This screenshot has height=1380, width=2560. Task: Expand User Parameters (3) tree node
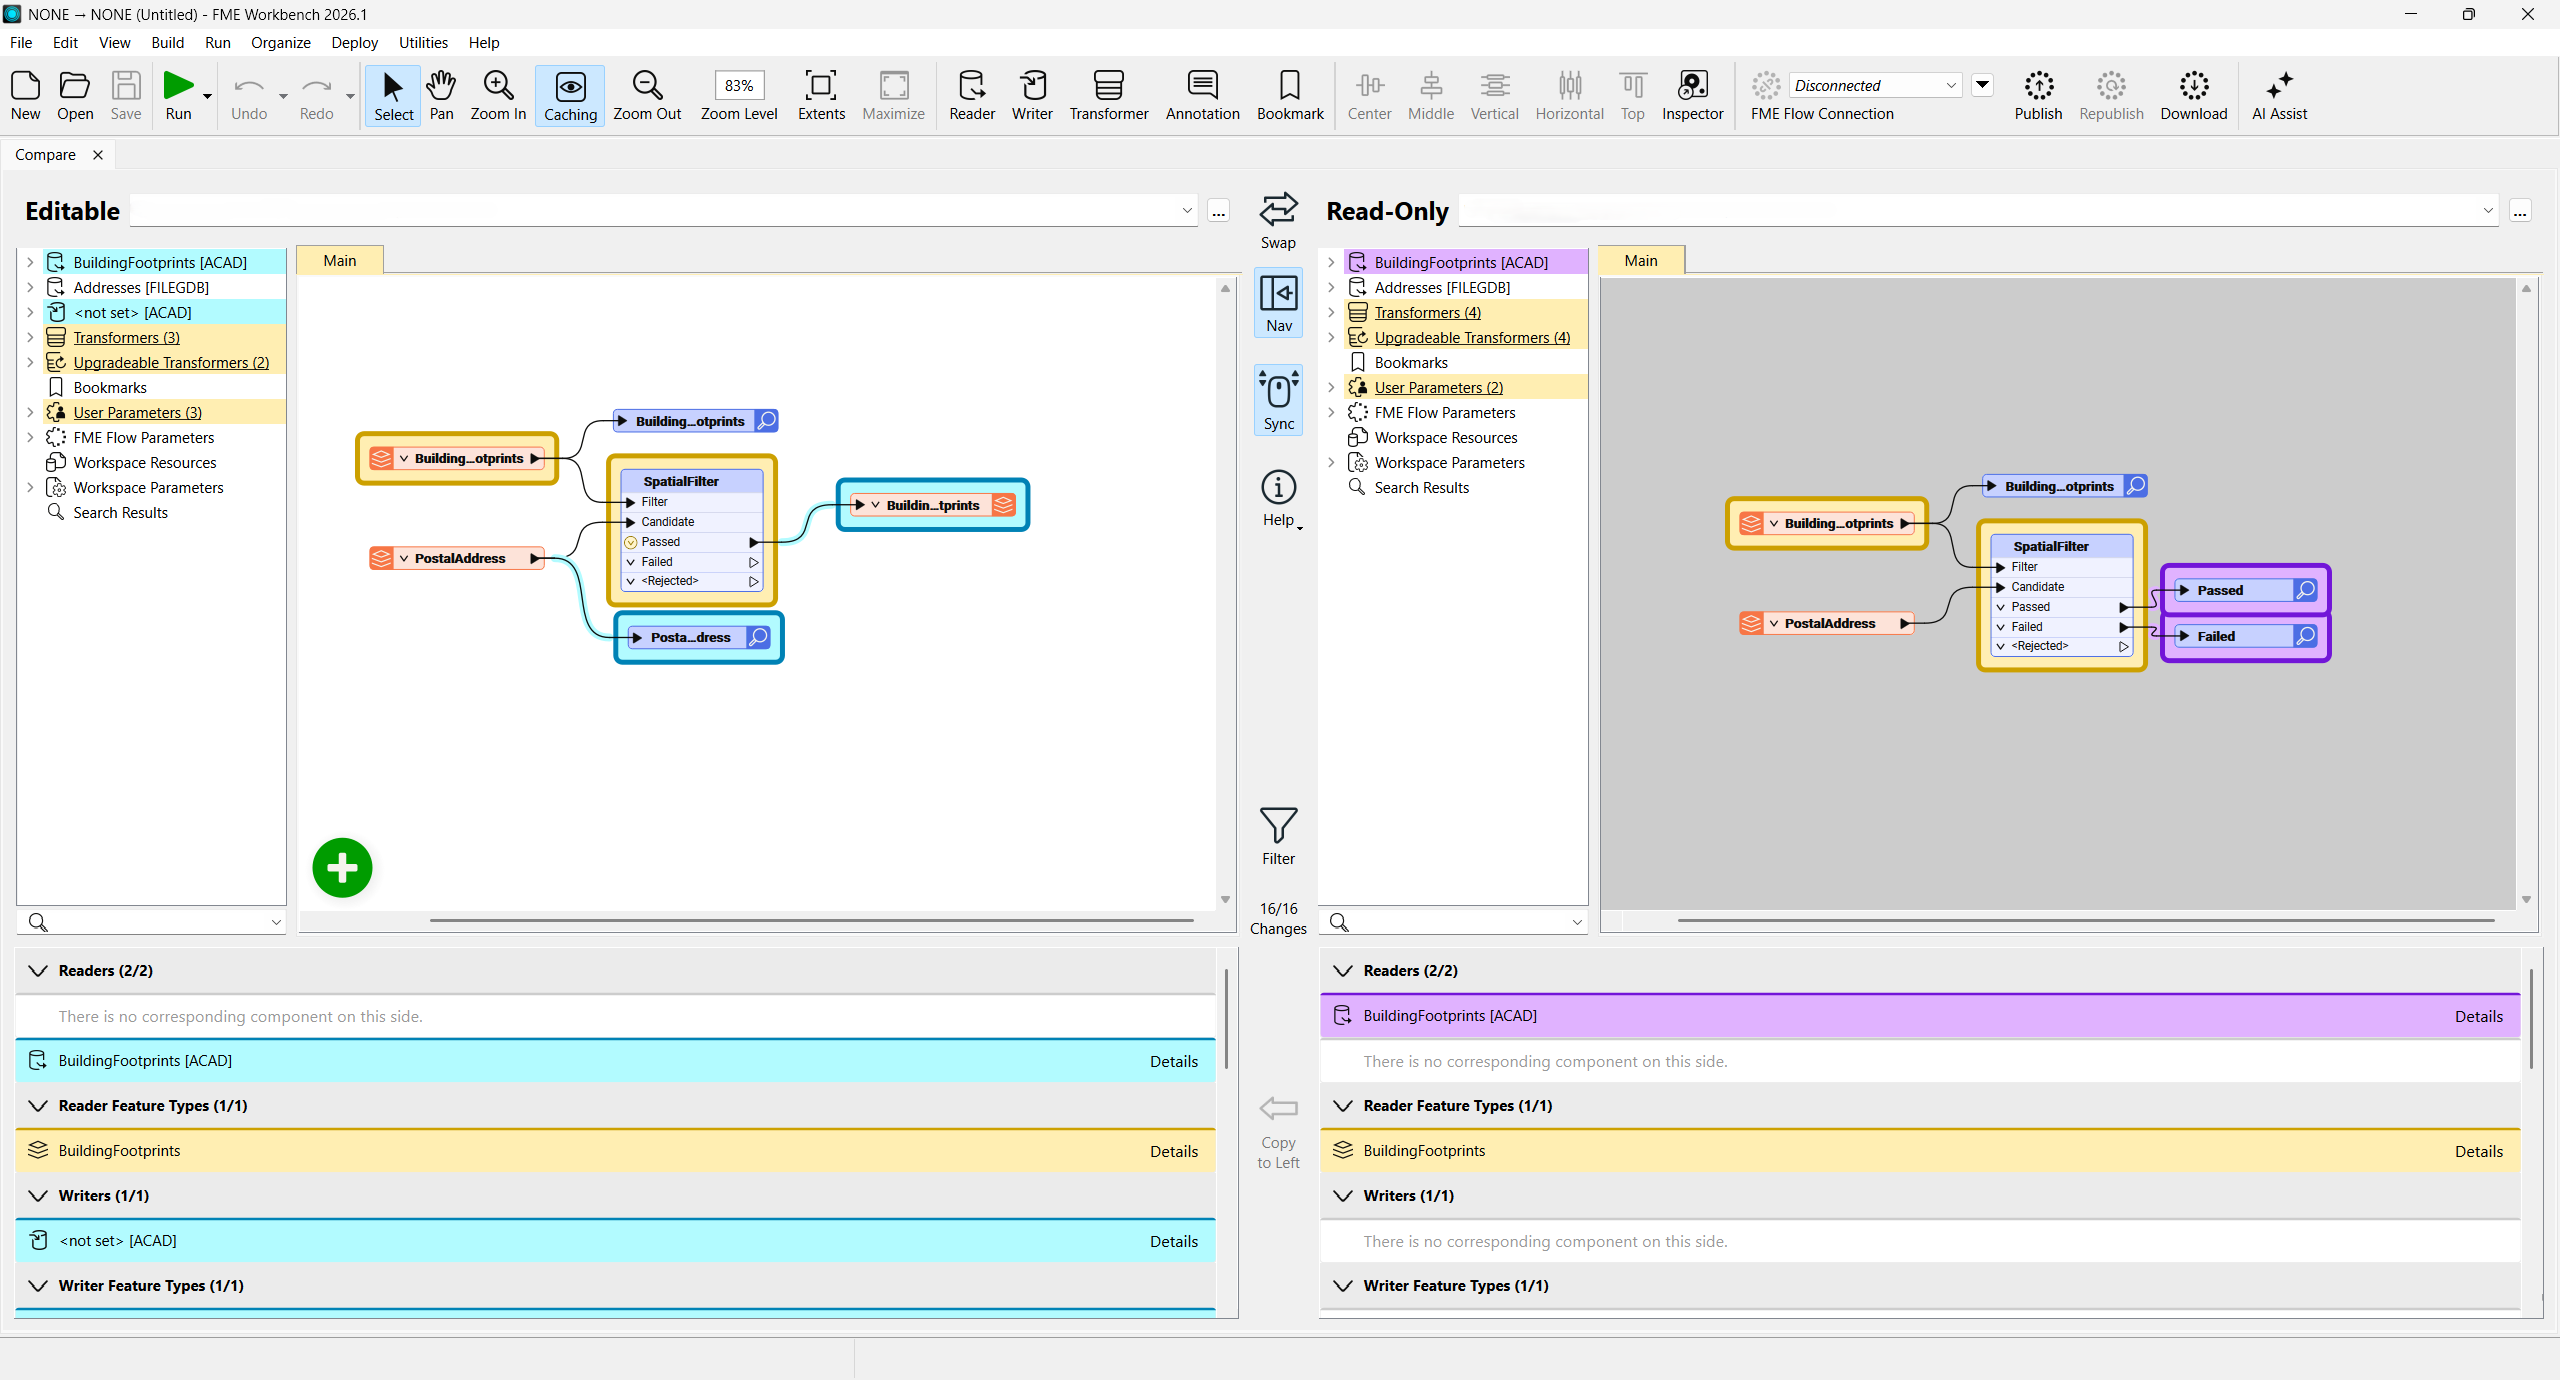[30, 412]
